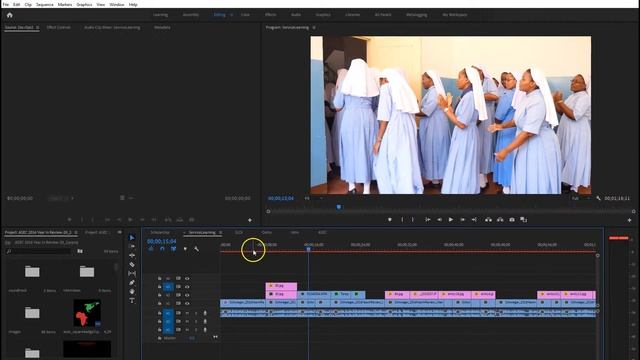Toggle Snap in timeline

(x=162, y=249)
